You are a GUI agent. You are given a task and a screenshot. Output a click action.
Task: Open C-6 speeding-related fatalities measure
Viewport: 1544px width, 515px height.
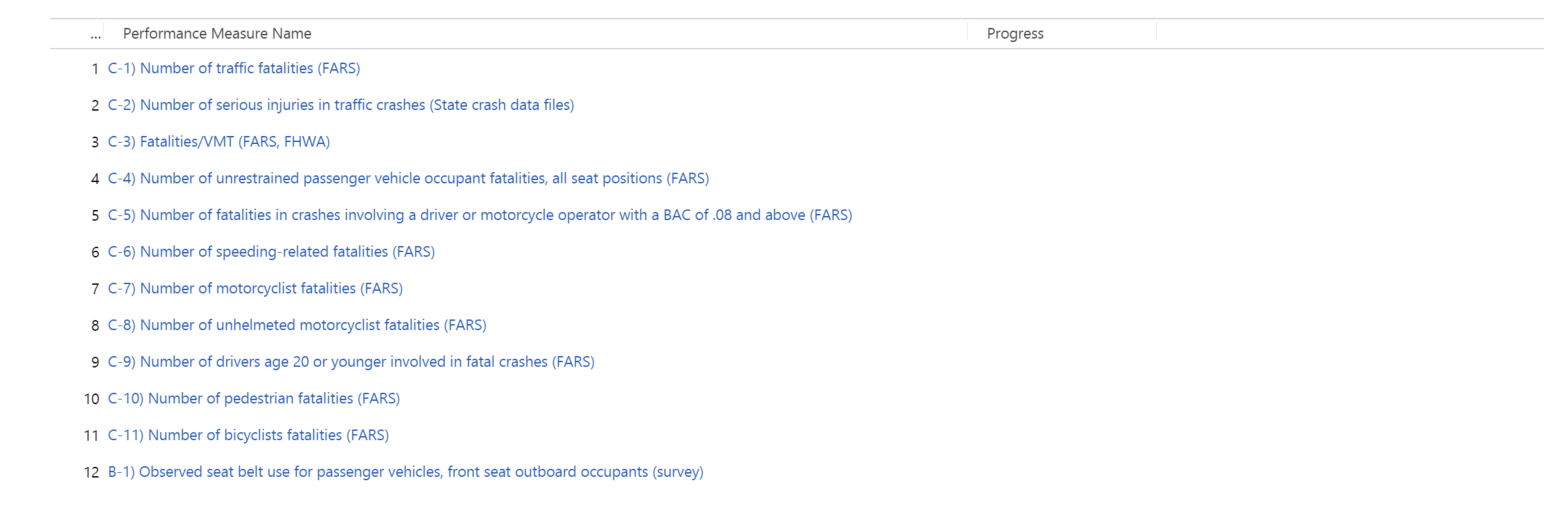(271, 252)
